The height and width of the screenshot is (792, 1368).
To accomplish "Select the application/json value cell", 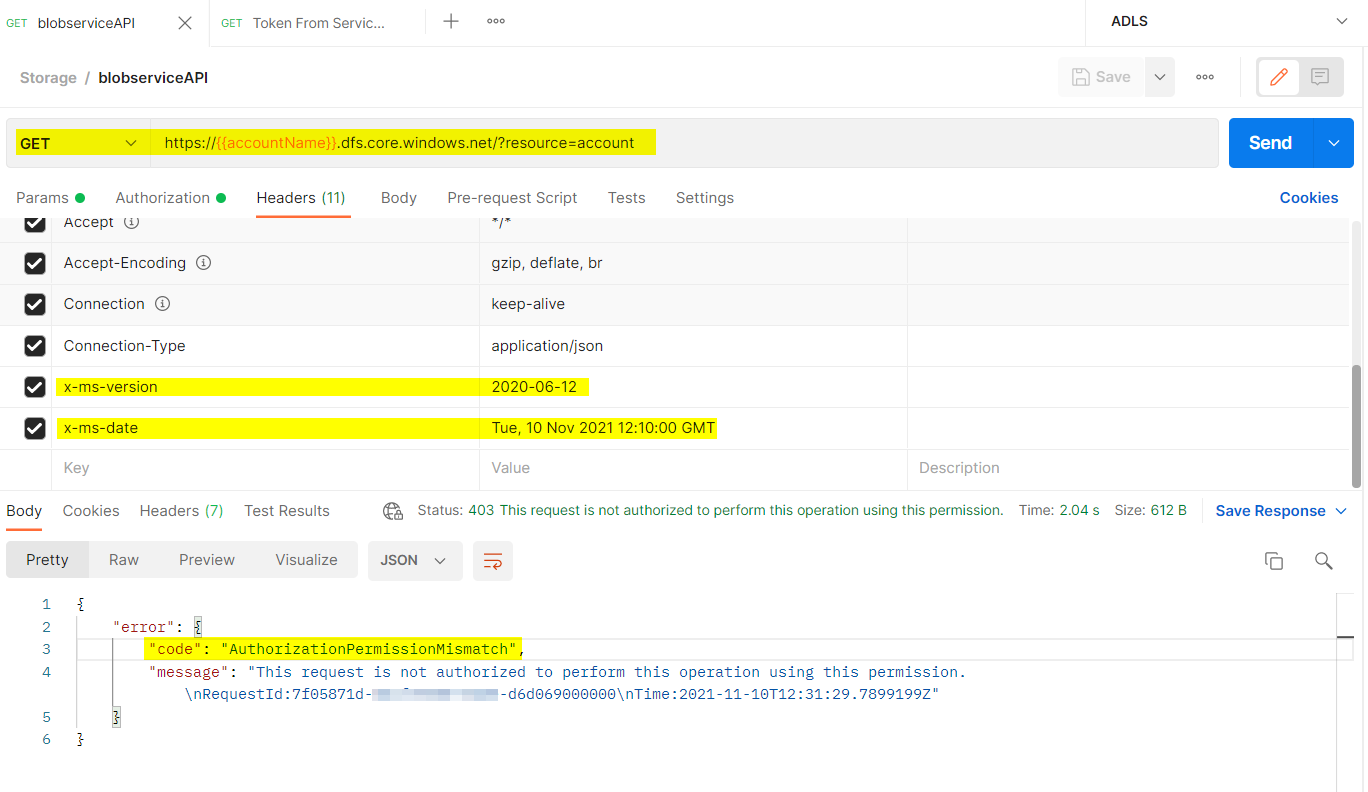I will [x=693, y=346].
